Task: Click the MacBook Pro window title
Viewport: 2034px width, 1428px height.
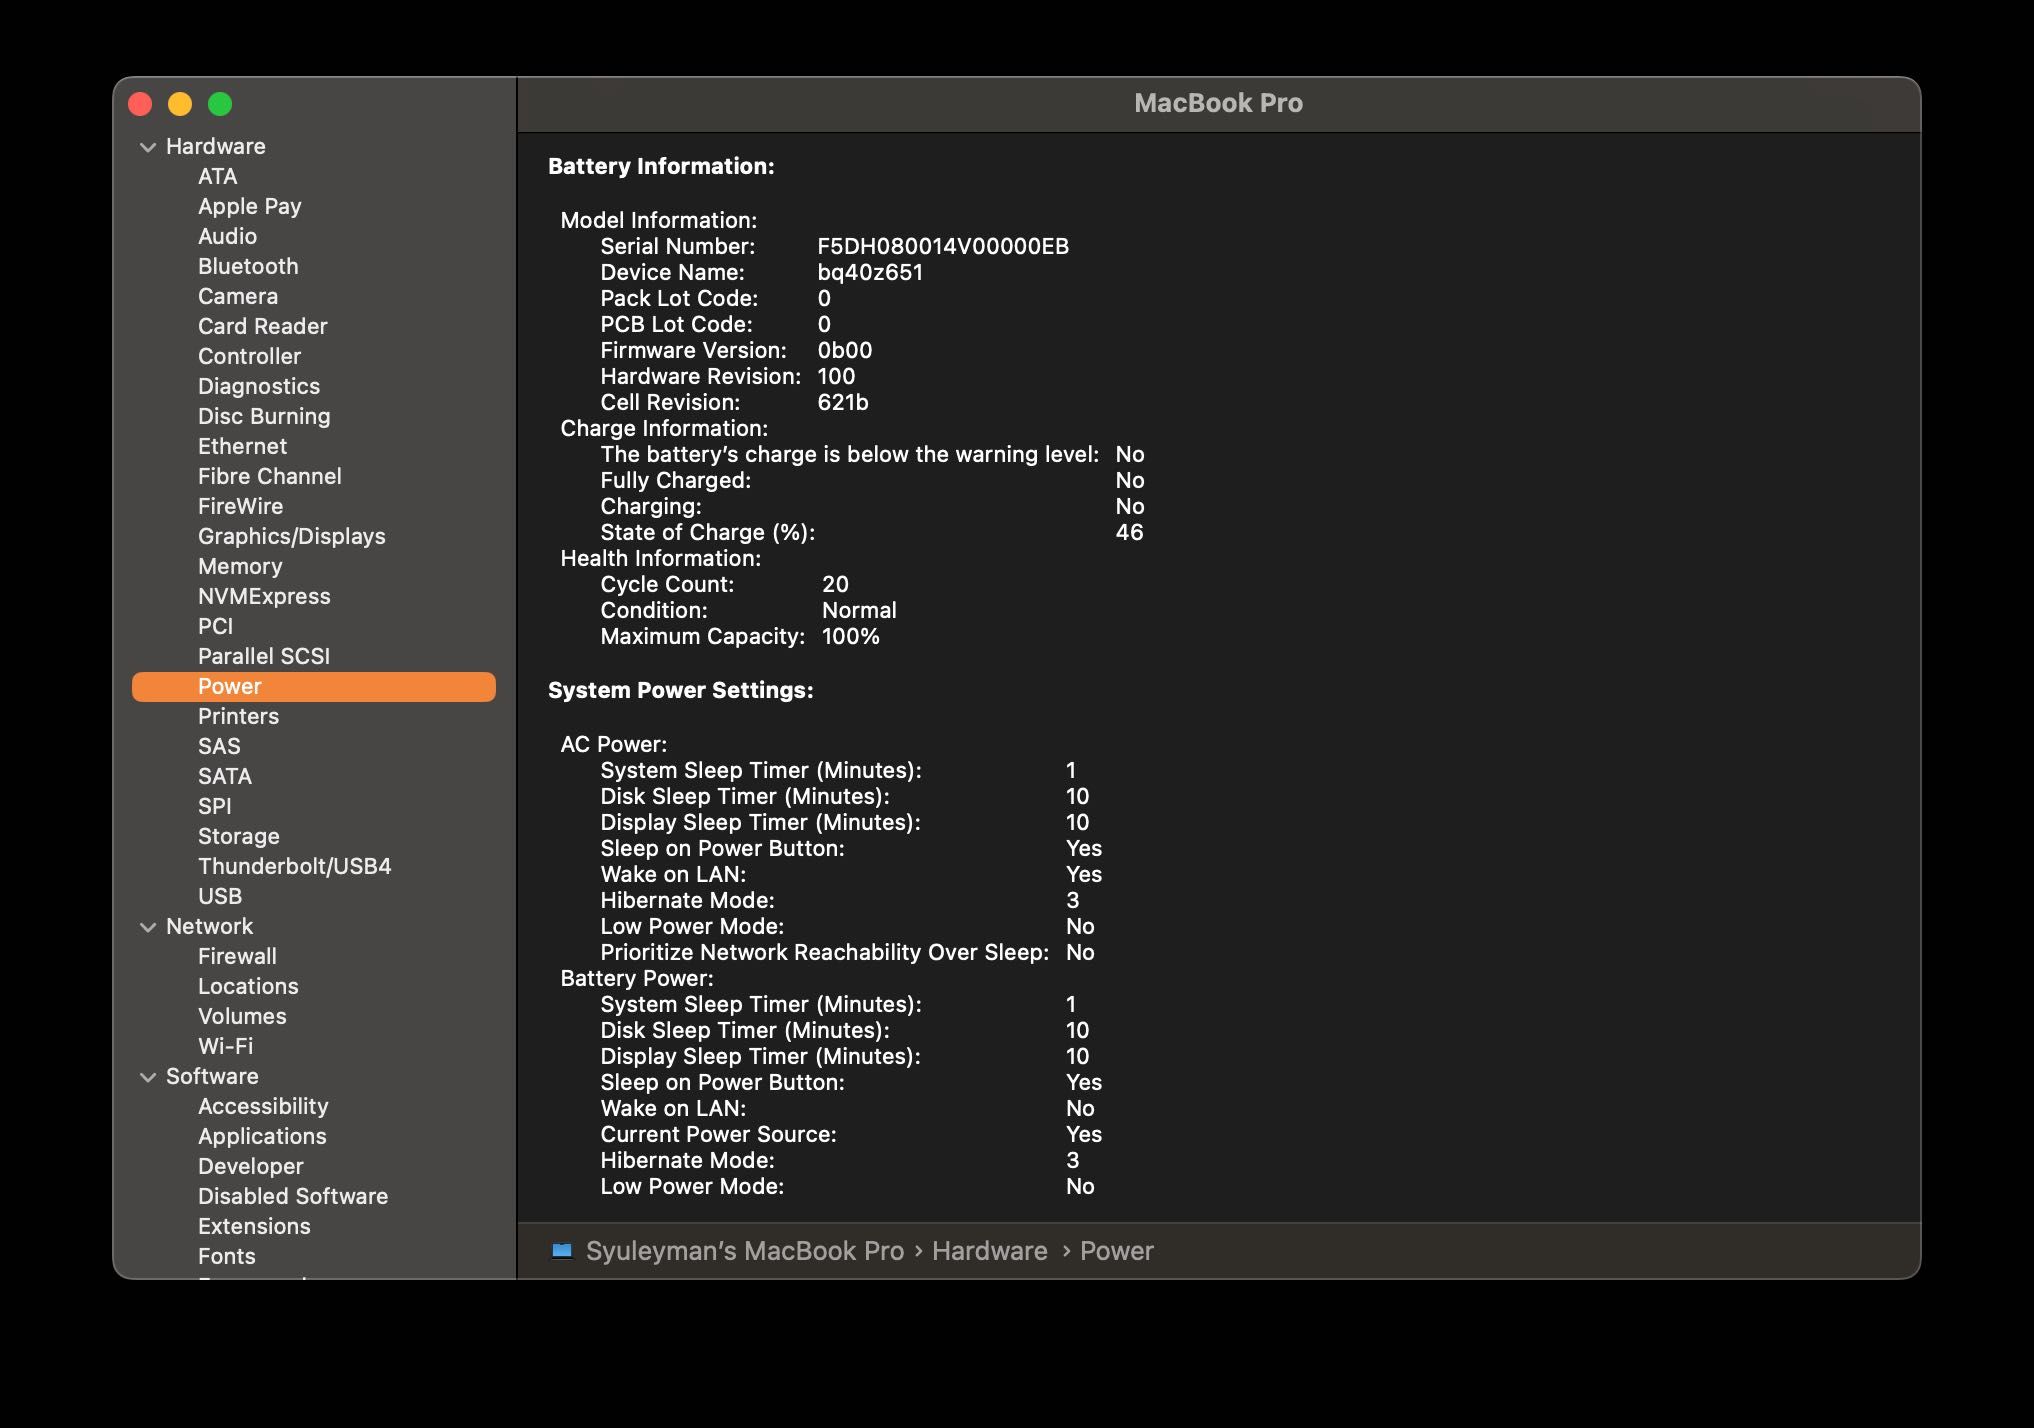Action: [x=1218, y=103]
